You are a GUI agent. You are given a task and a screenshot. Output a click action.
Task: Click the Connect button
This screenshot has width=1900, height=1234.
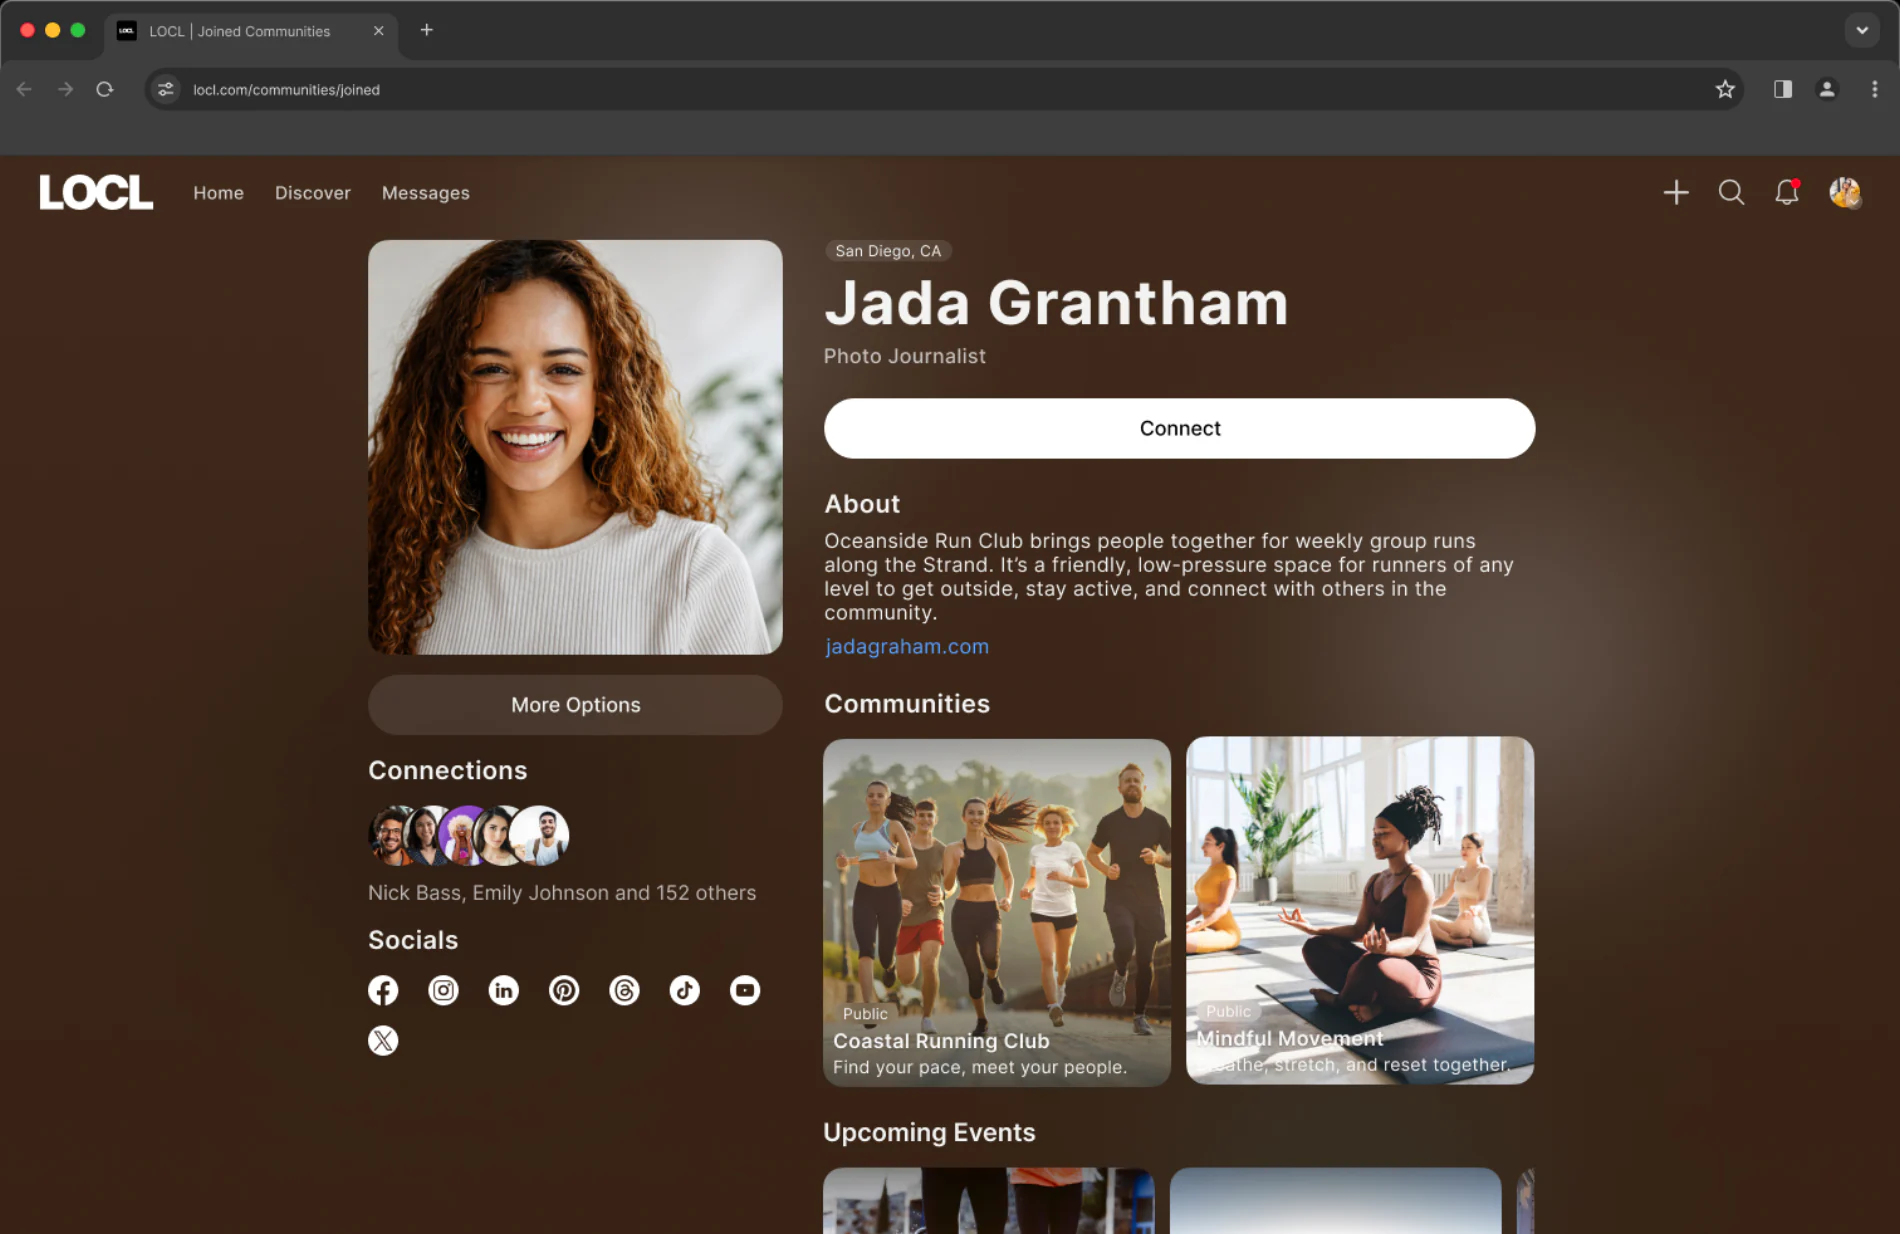(x=1180, y=428)
